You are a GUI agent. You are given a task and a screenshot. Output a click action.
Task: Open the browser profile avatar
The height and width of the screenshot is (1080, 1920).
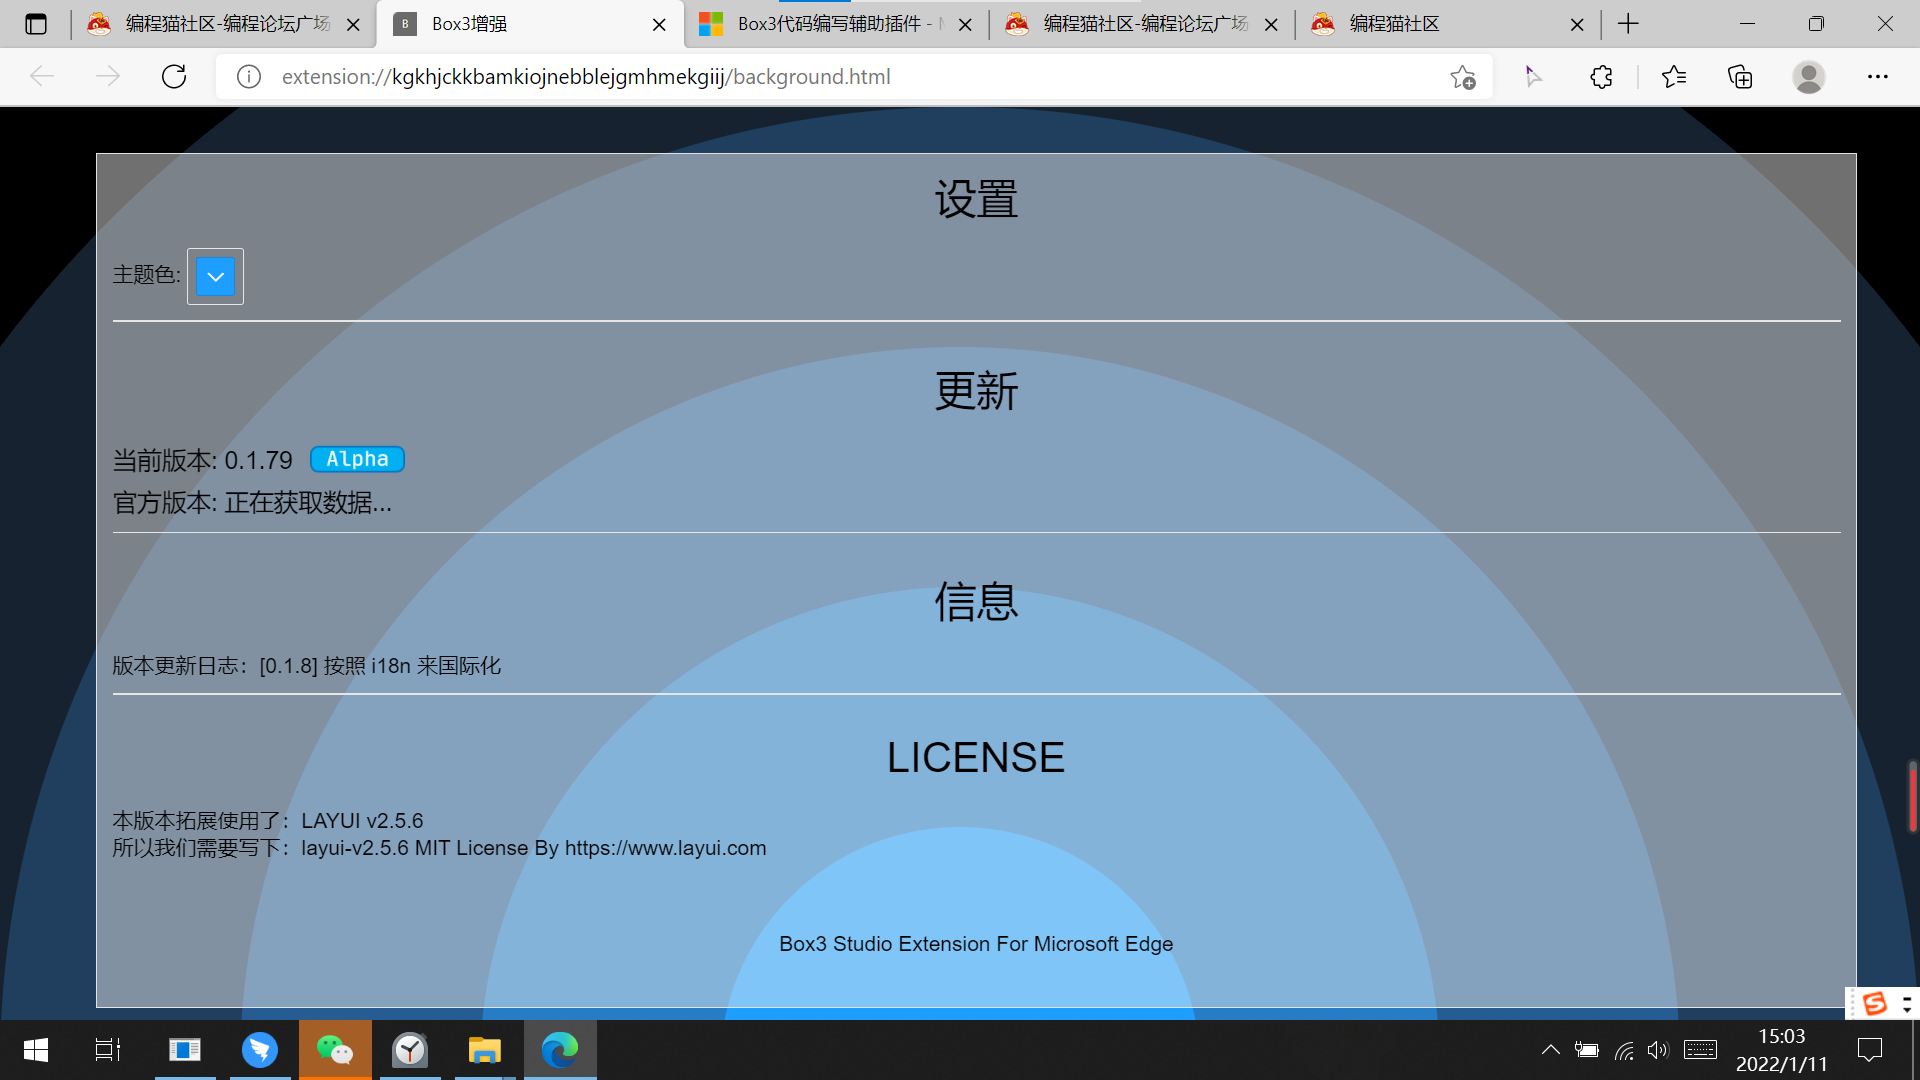pos(1808,77)
